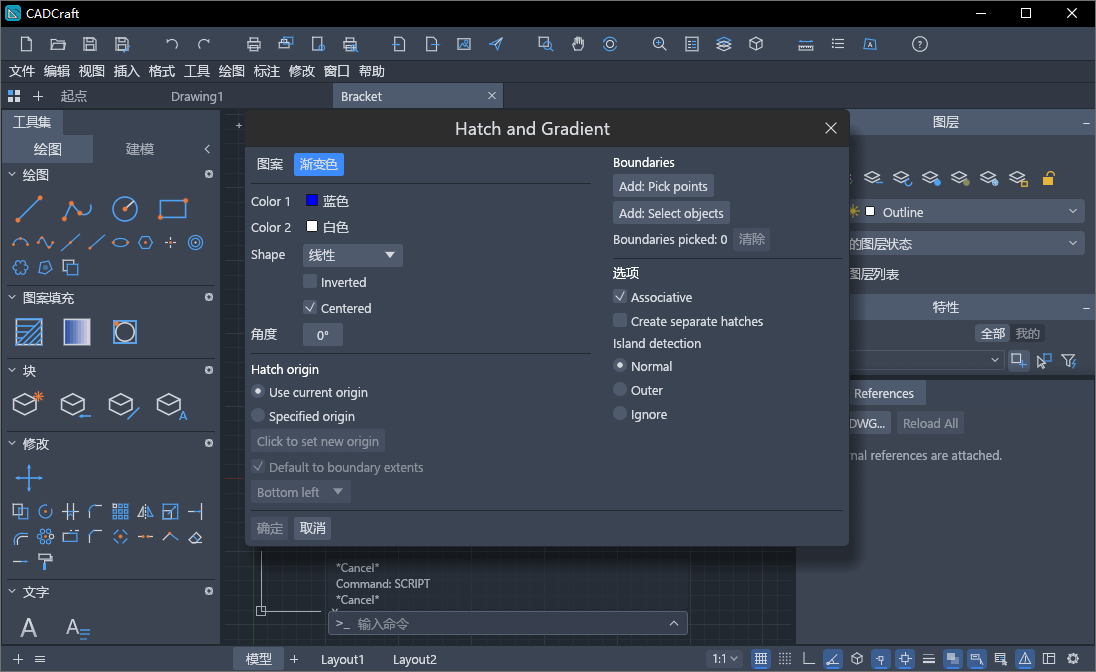The image size is (1096, 672).
Task: Select the Circle drawing tool
Action: (x=125, y=209)
